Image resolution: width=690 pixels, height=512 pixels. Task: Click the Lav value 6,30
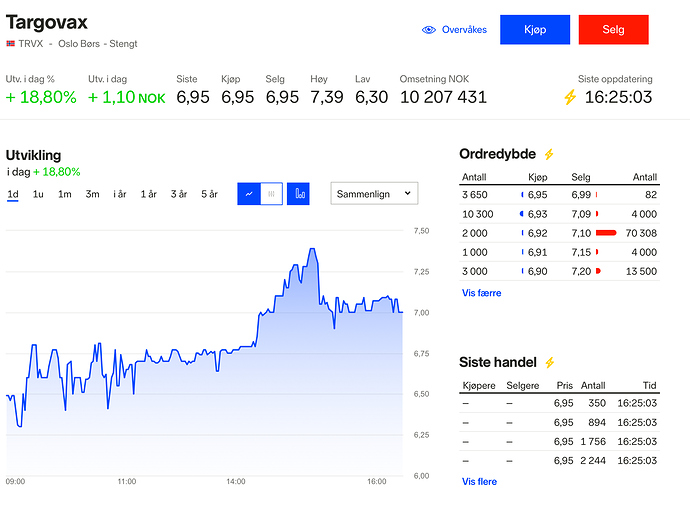371,97
